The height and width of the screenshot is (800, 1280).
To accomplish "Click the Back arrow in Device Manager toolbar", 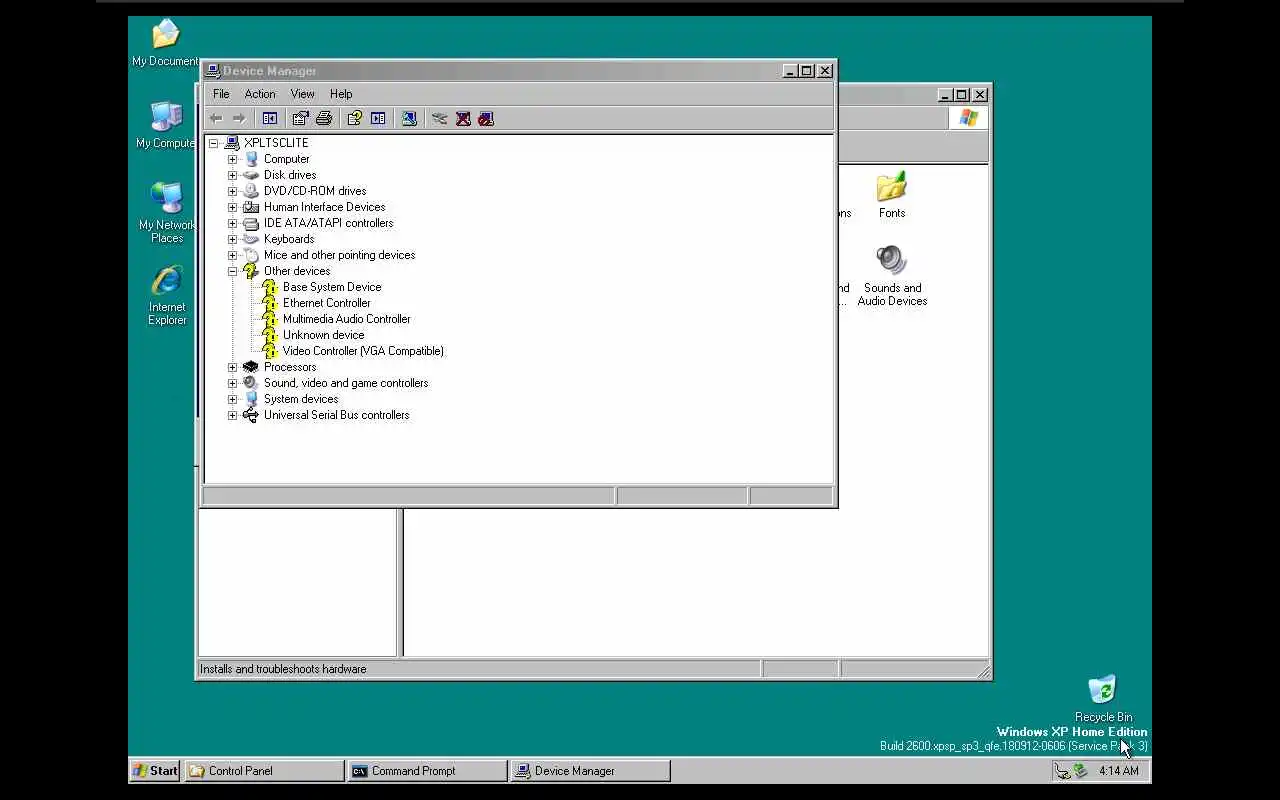I will pyautogui.click(x=216, y=118).
